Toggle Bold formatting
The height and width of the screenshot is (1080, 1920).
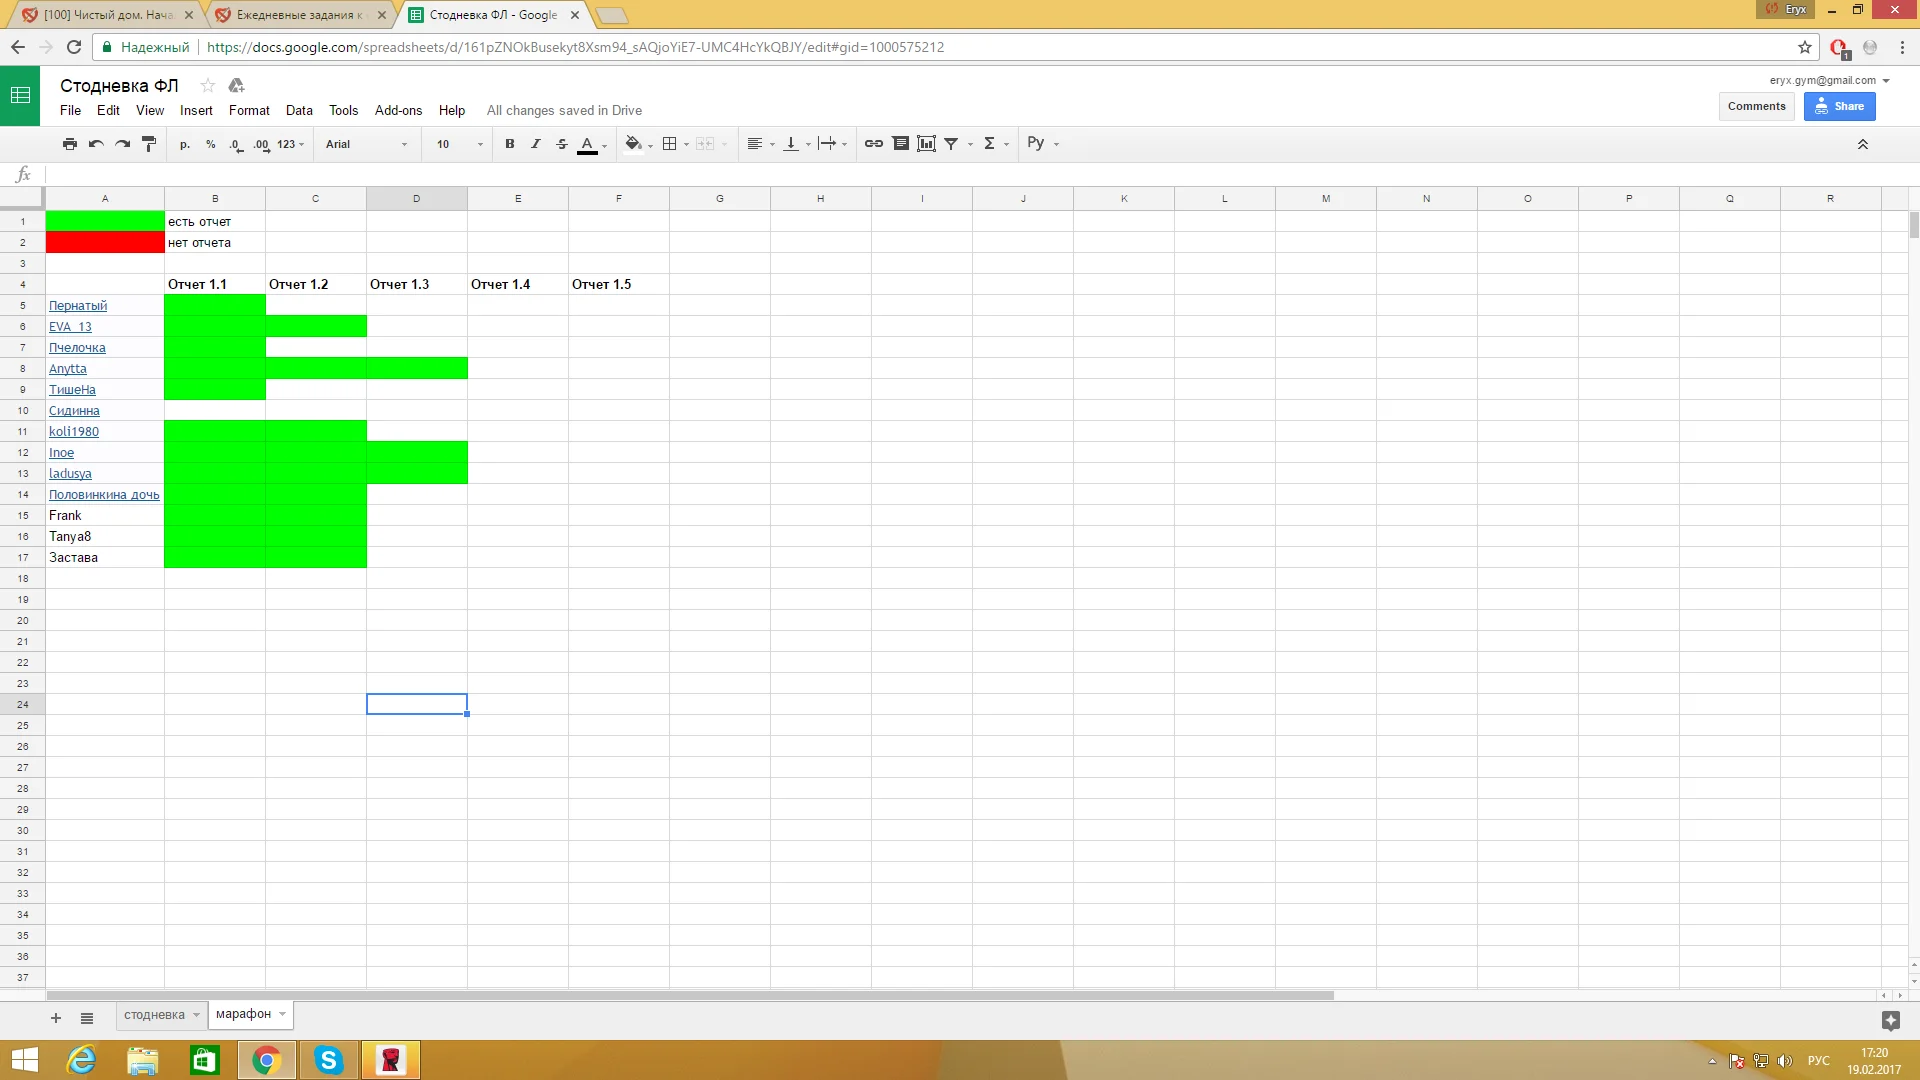pyautogui.click(x=509, y=144)
